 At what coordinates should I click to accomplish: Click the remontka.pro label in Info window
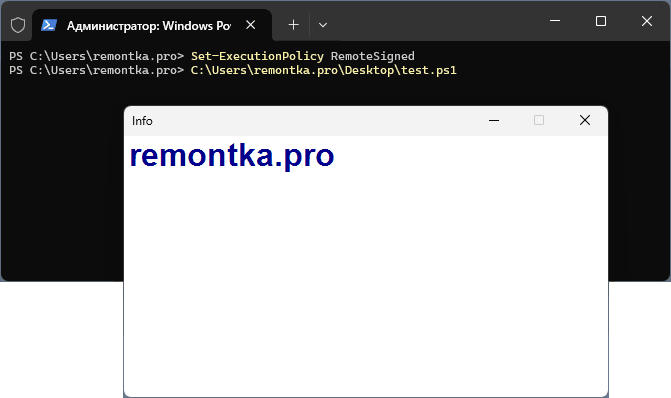(x=232, y=156)
